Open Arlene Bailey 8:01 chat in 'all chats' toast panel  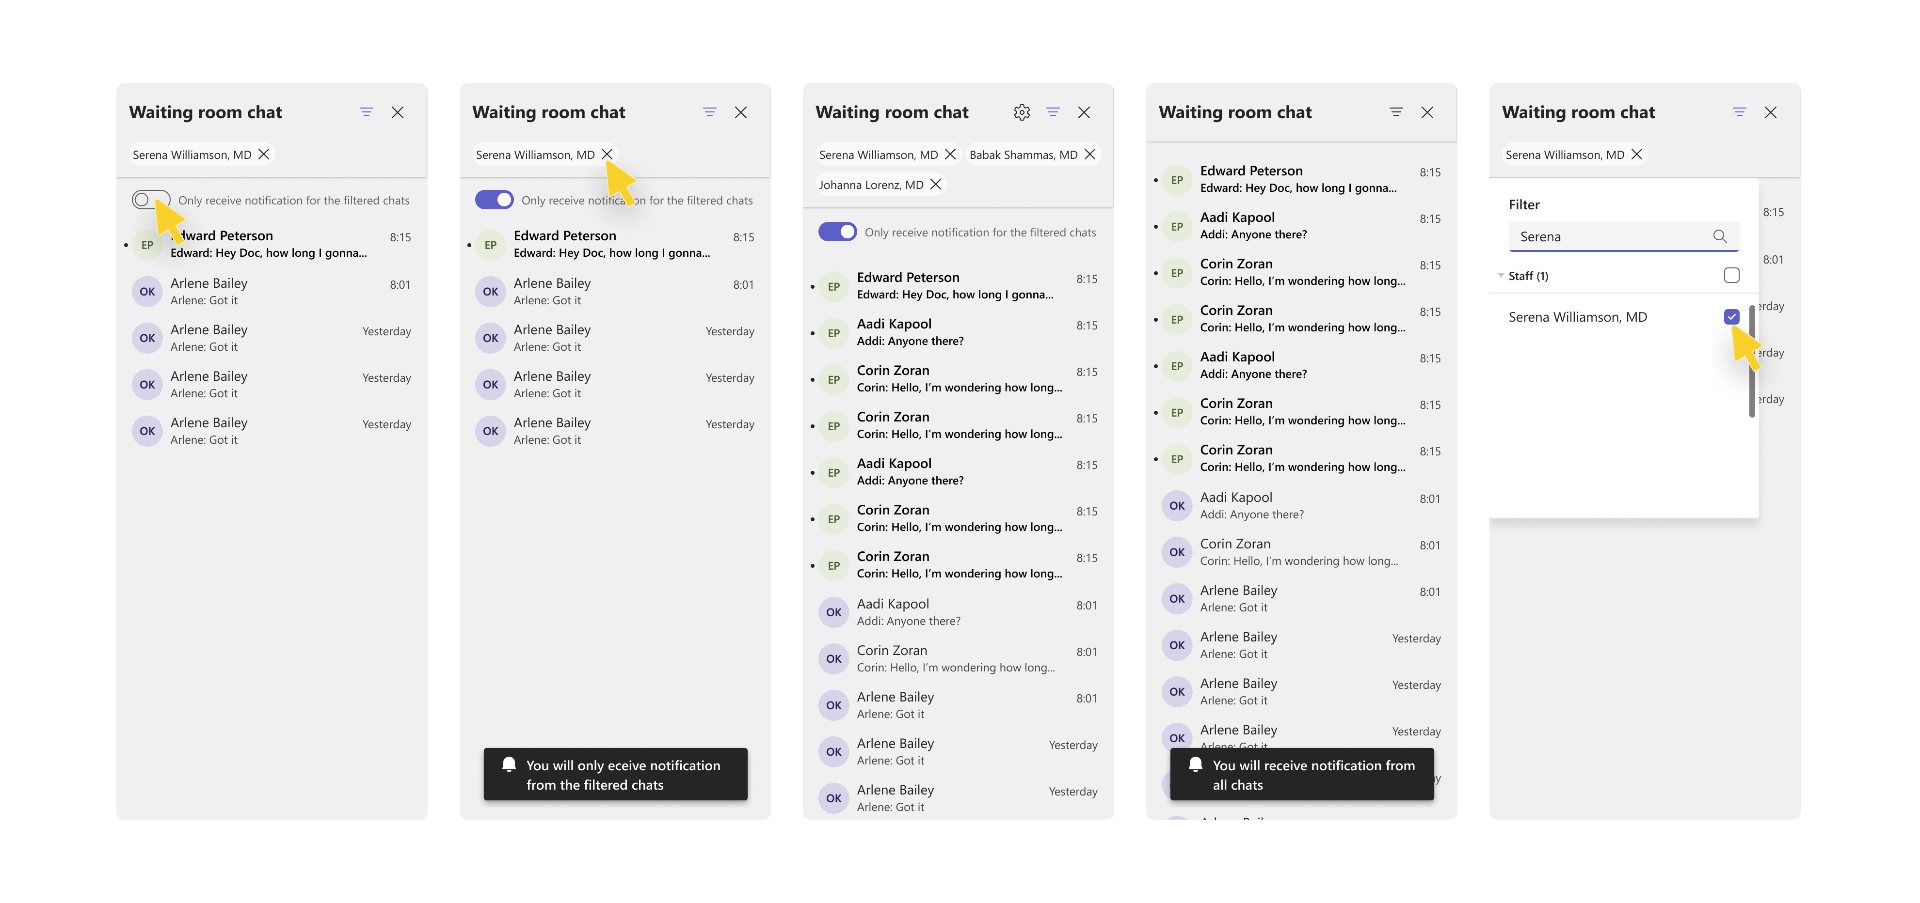click(x=1301, y=599)
